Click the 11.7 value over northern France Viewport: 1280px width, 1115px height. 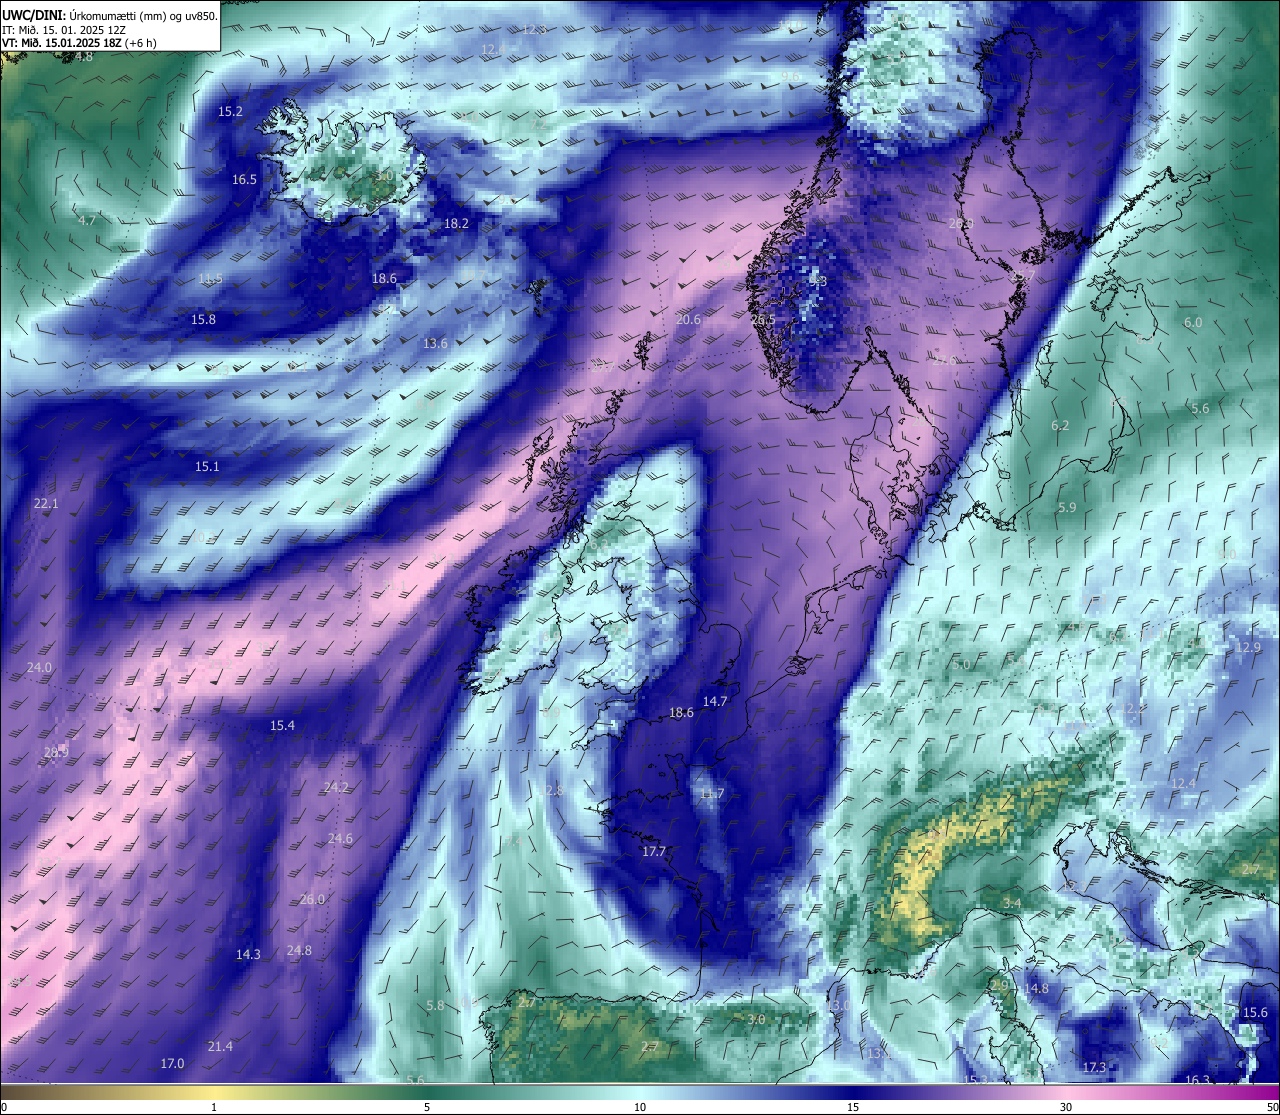[711, 794]
